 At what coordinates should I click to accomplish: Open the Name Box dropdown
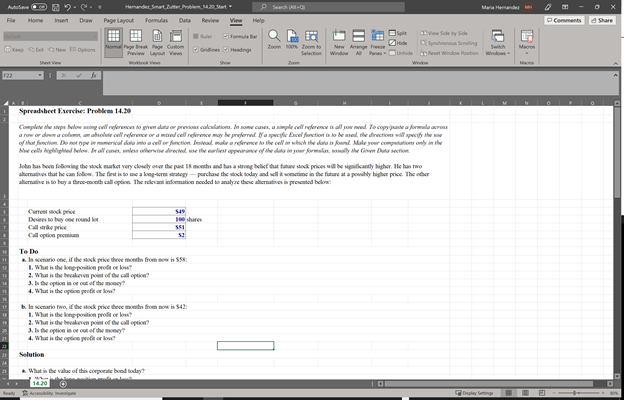pyautogui.click(x=40, y=75)
